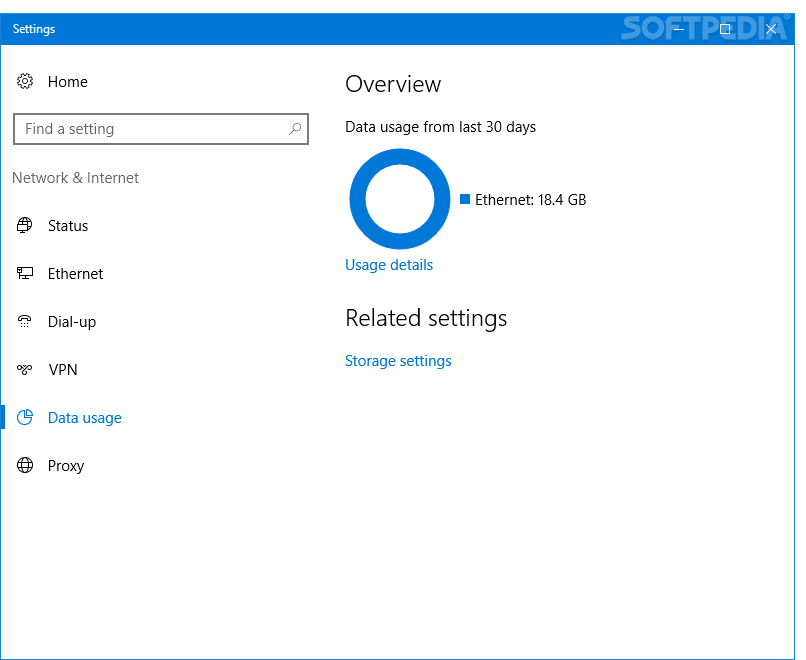The image size is (806, 660).
Task: Click the Status globe icon
Action: click(x=25, y=225)
